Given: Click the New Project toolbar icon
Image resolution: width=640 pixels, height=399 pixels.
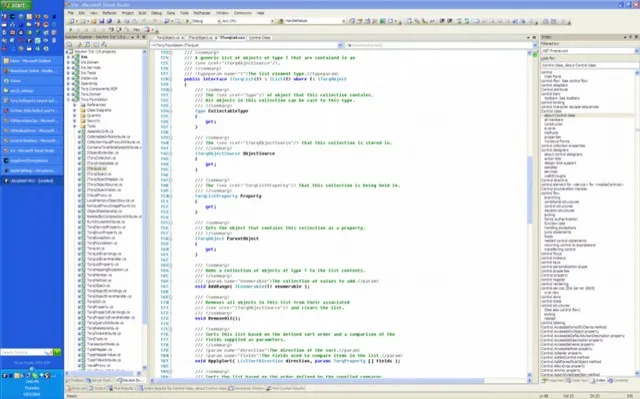Looking at the screenshot, I should tap(72, 21).
